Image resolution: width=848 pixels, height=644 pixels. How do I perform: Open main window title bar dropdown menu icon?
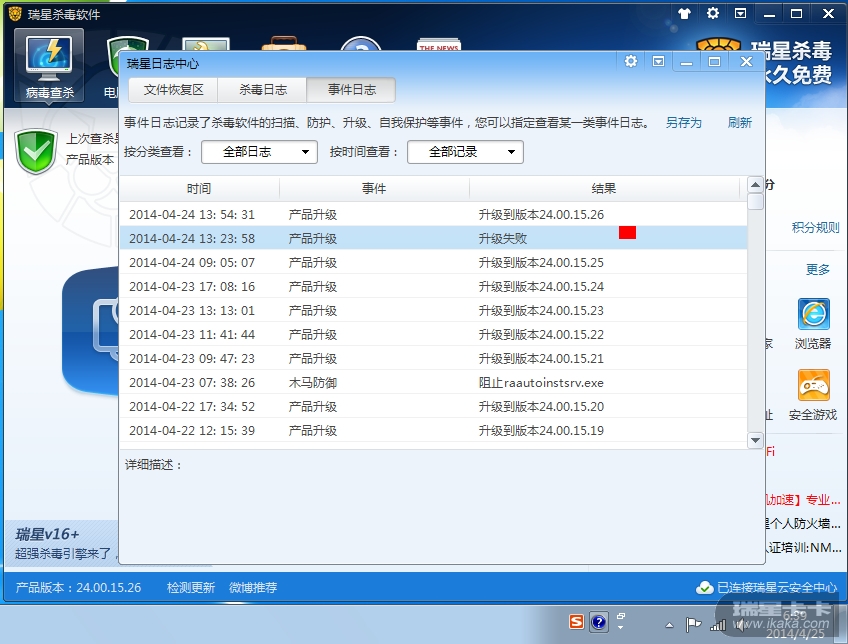pyautogui.click(x=740, y=14)
